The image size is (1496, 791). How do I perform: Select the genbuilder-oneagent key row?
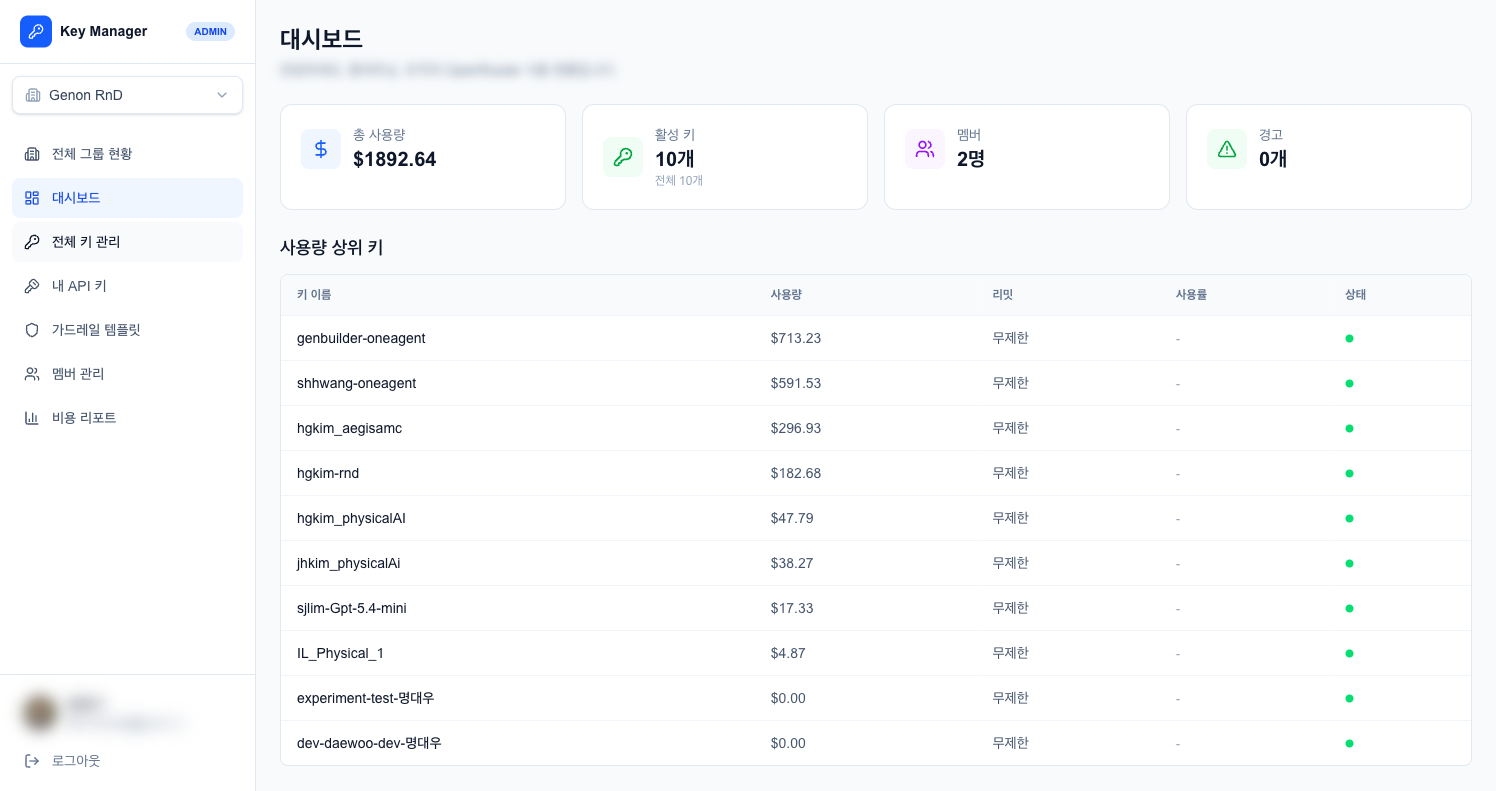pos(361,338)
